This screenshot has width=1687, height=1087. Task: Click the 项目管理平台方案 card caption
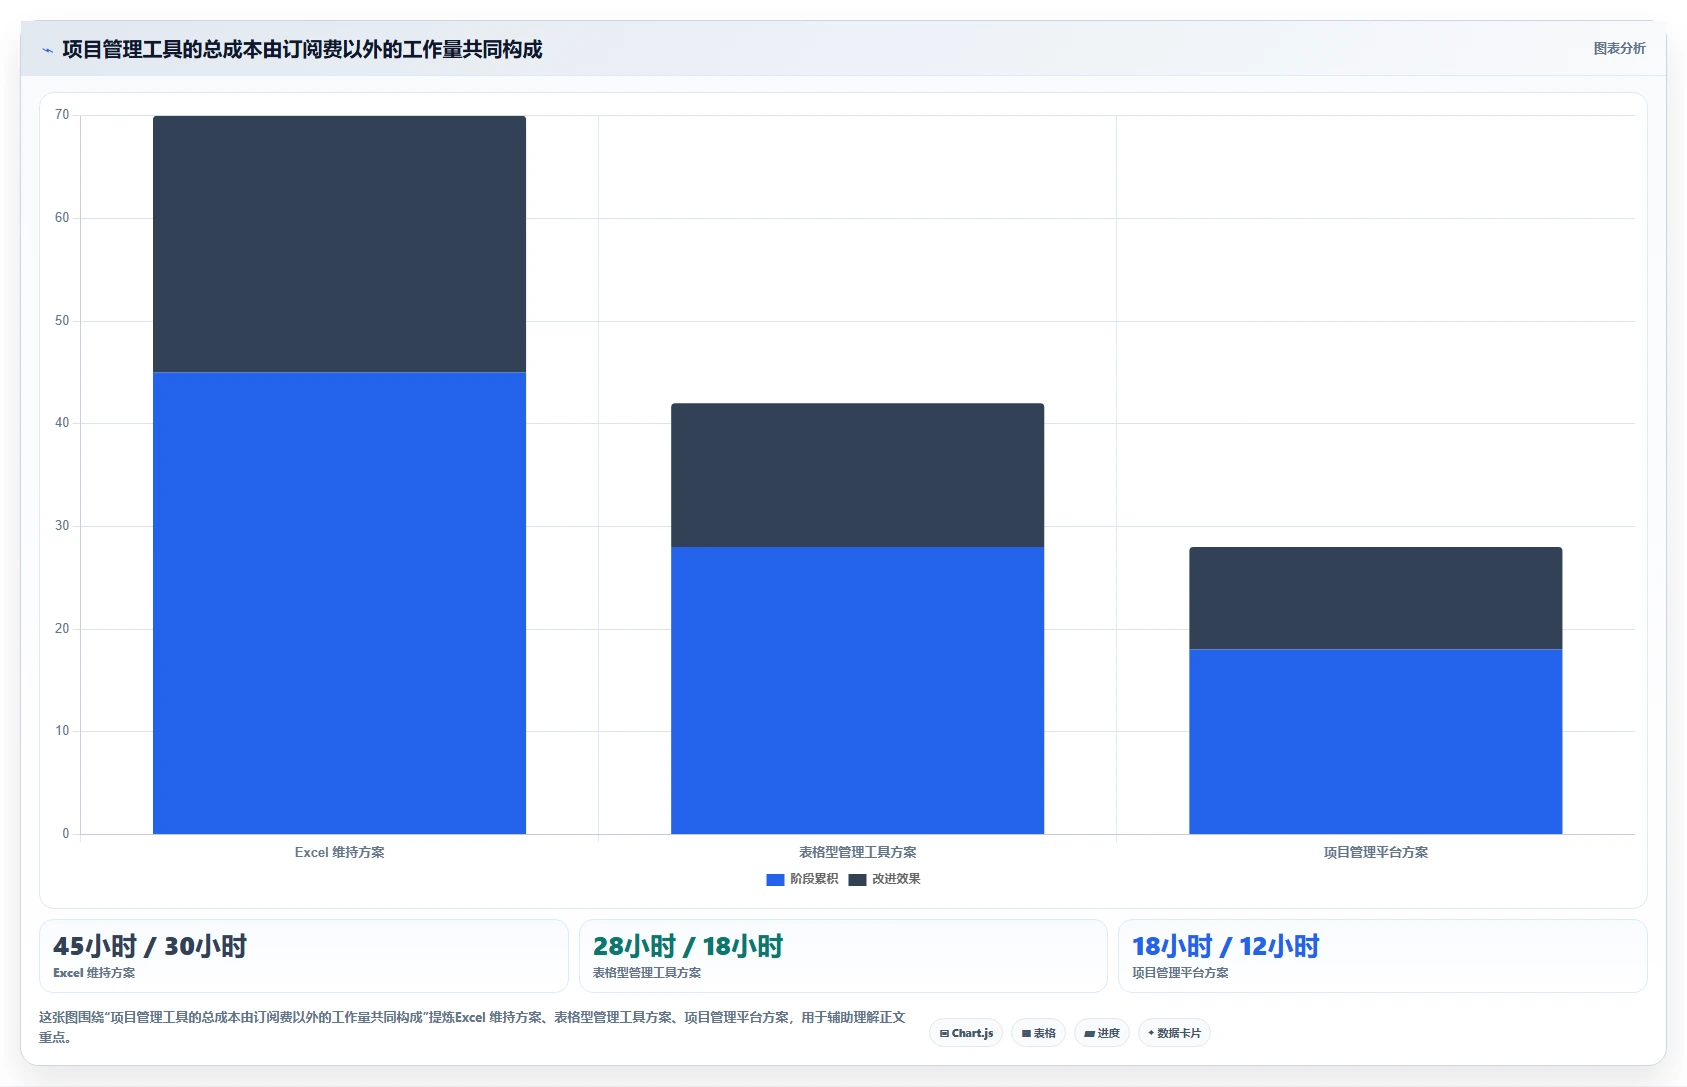1180,973
